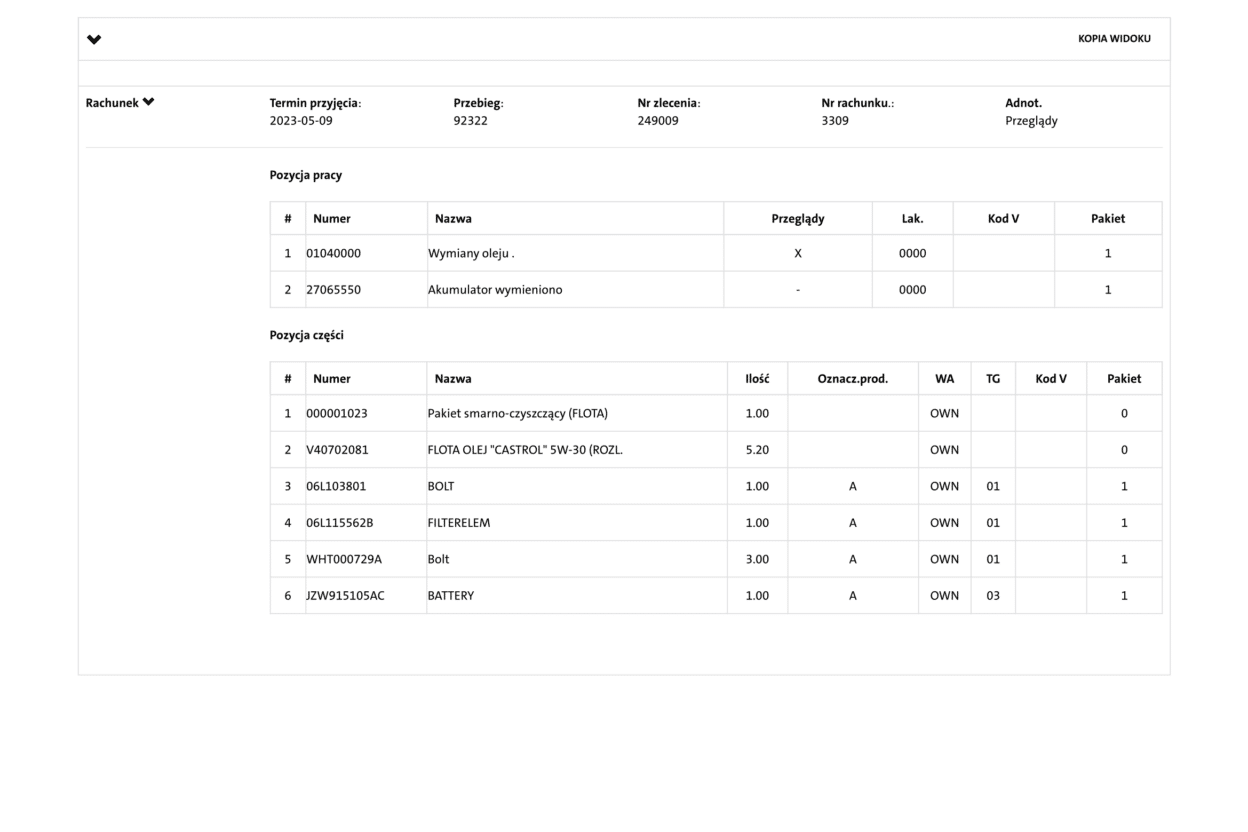The height and width of the screenshot is (832, 1248).
Task: Select the FLOTA OLEJ CASTROL row
Action: 525,450
